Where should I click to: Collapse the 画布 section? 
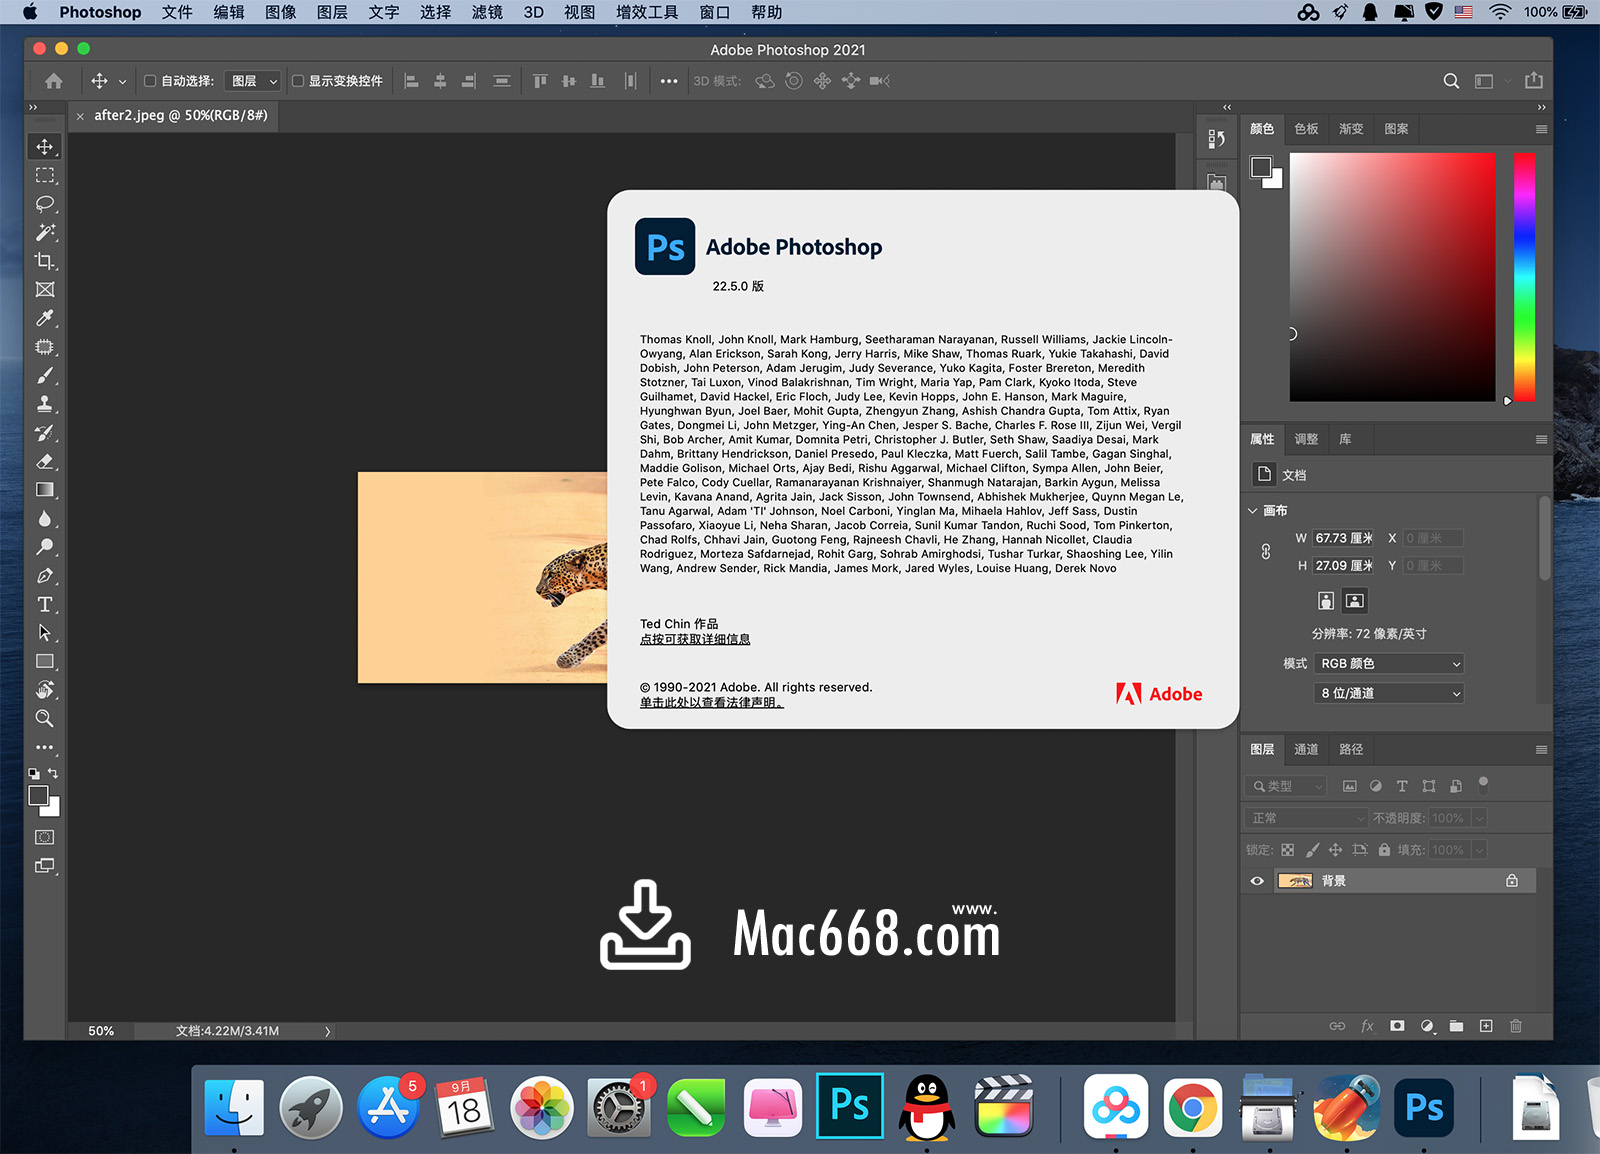coord(1253,511)
